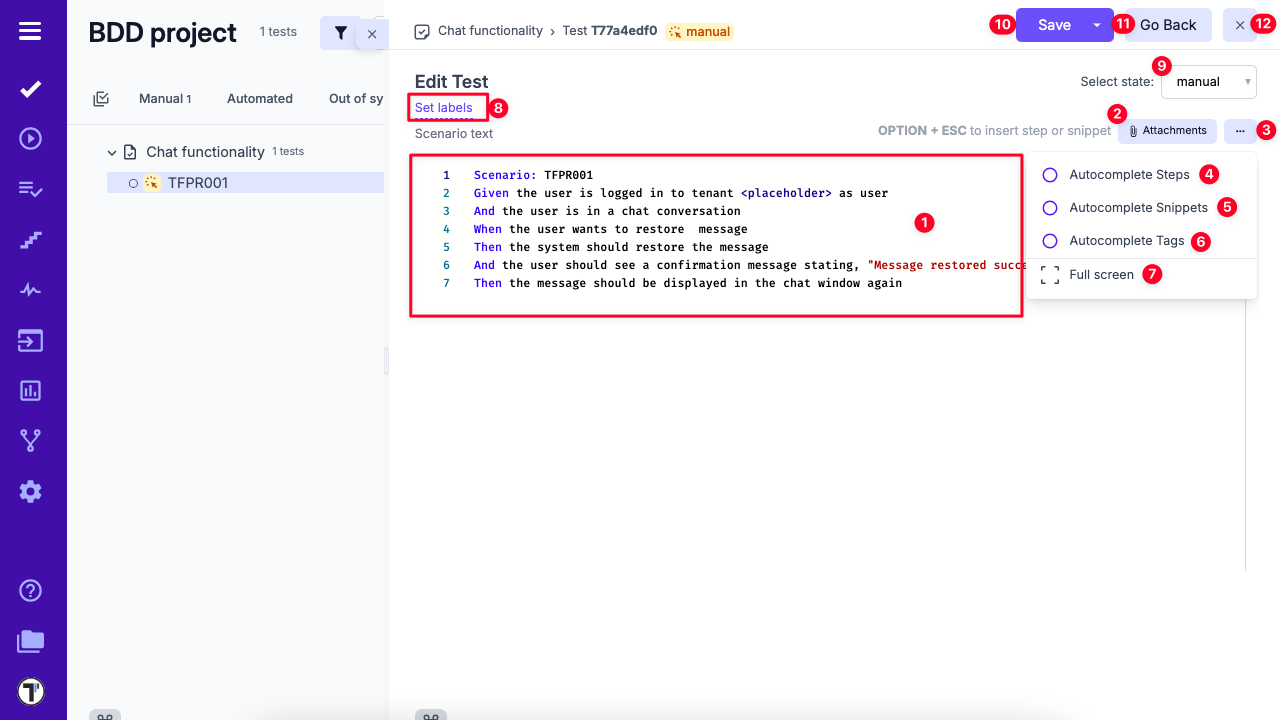Click the Set labels link
Screen dimensions: 1280x720
point(444,108)
